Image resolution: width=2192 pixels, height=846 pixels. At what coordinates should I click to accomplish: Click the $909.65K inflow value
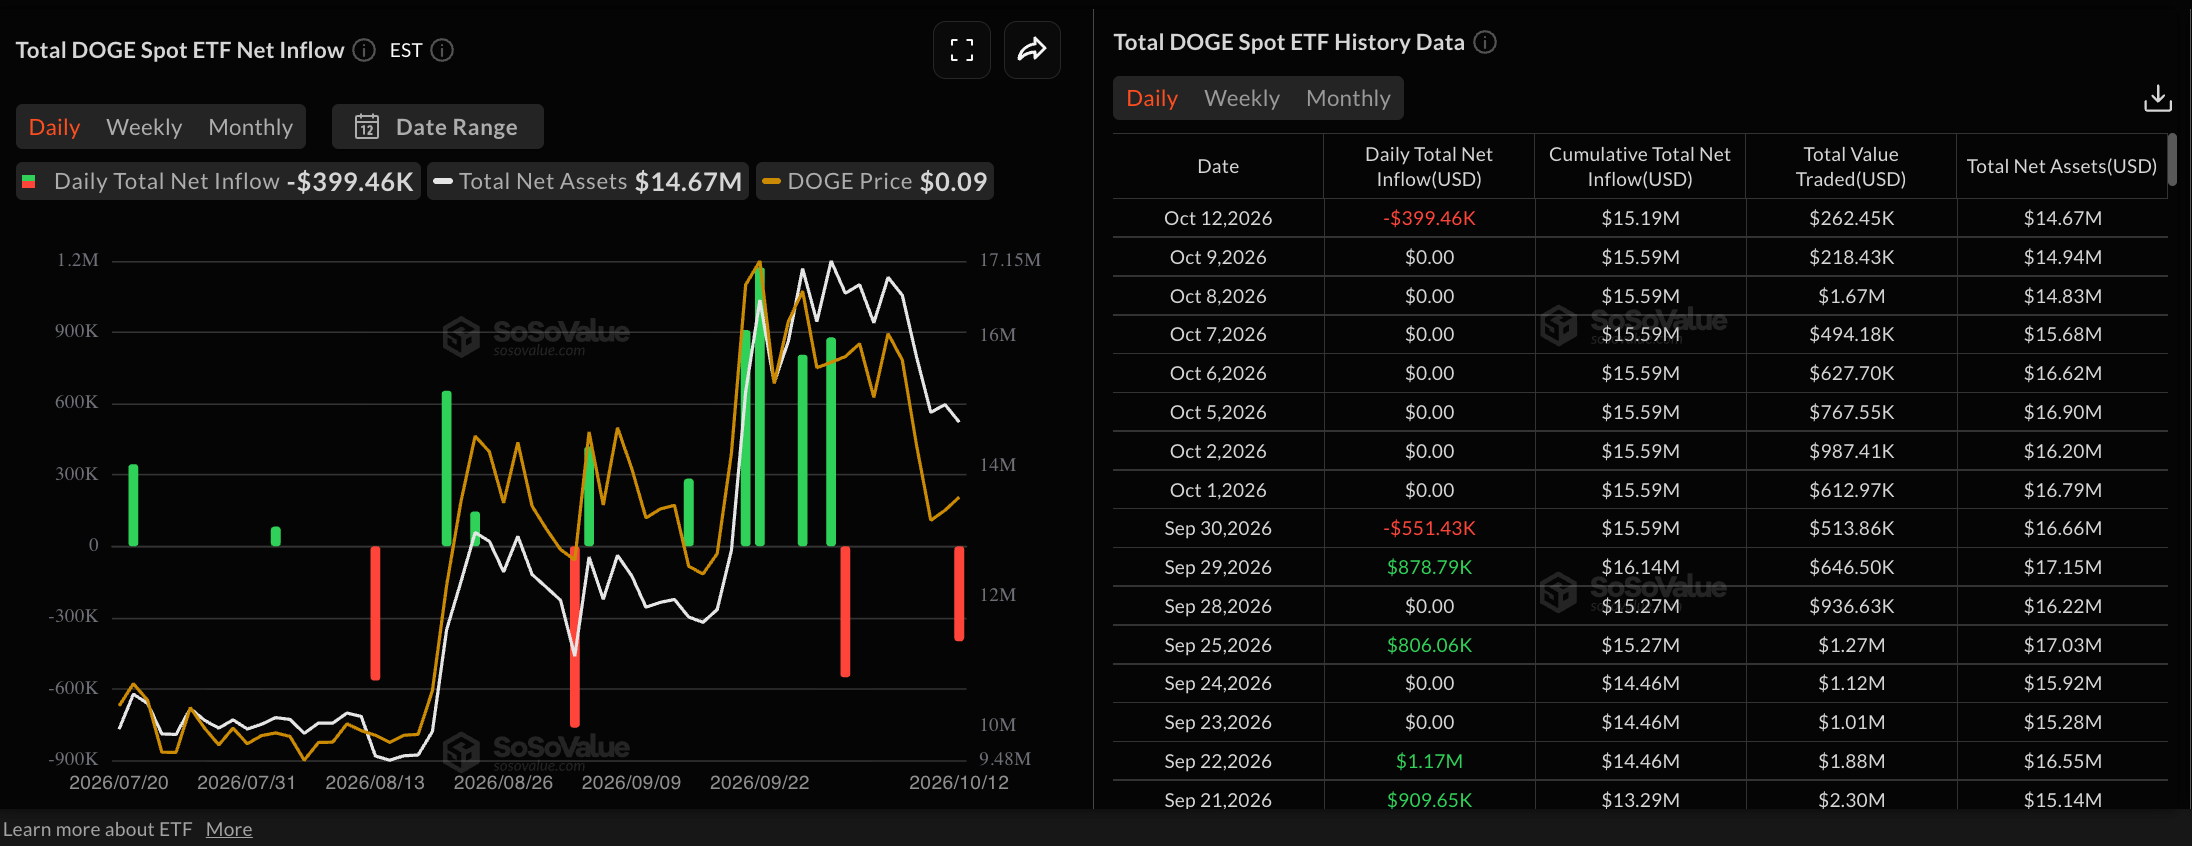point(1429,800)
